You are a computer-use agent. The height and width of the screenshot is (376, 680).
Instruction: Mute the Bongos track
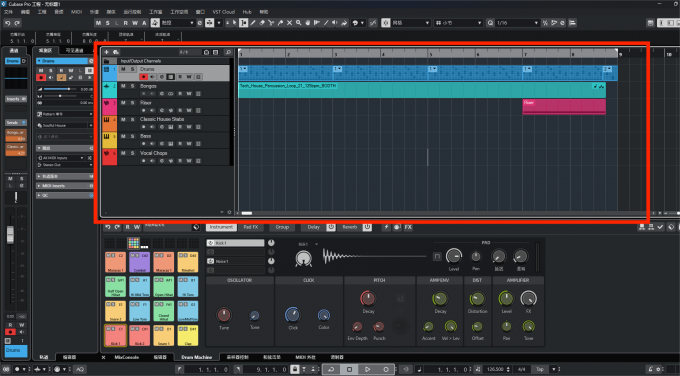(123, 86)
